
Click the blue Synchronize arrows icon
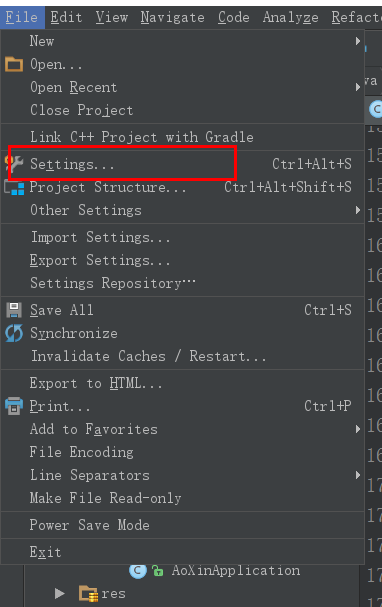point(14,333)
